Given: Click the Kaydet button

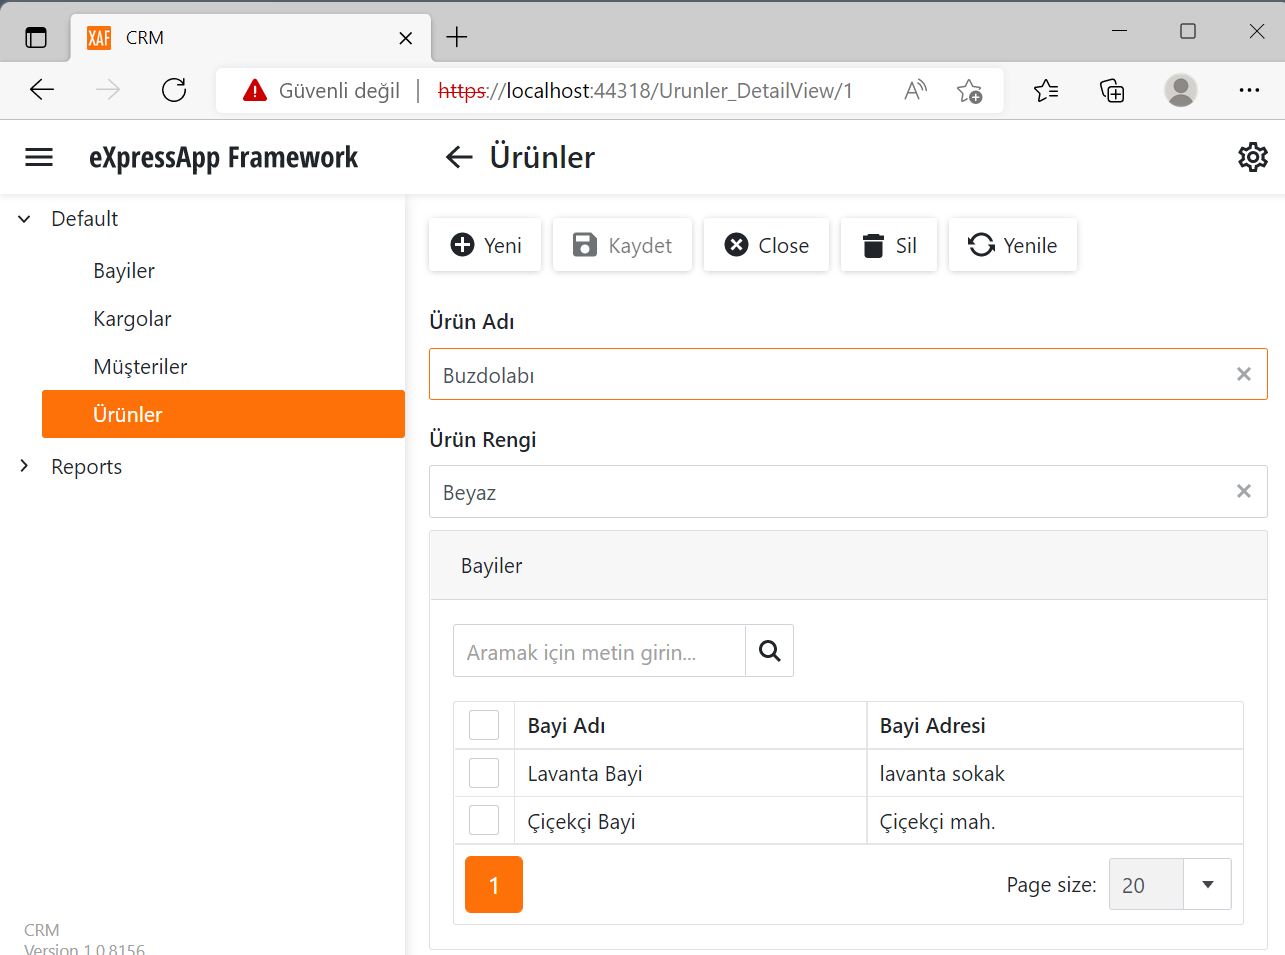Looking at the screenshot, I should click(x=622, y=244).
